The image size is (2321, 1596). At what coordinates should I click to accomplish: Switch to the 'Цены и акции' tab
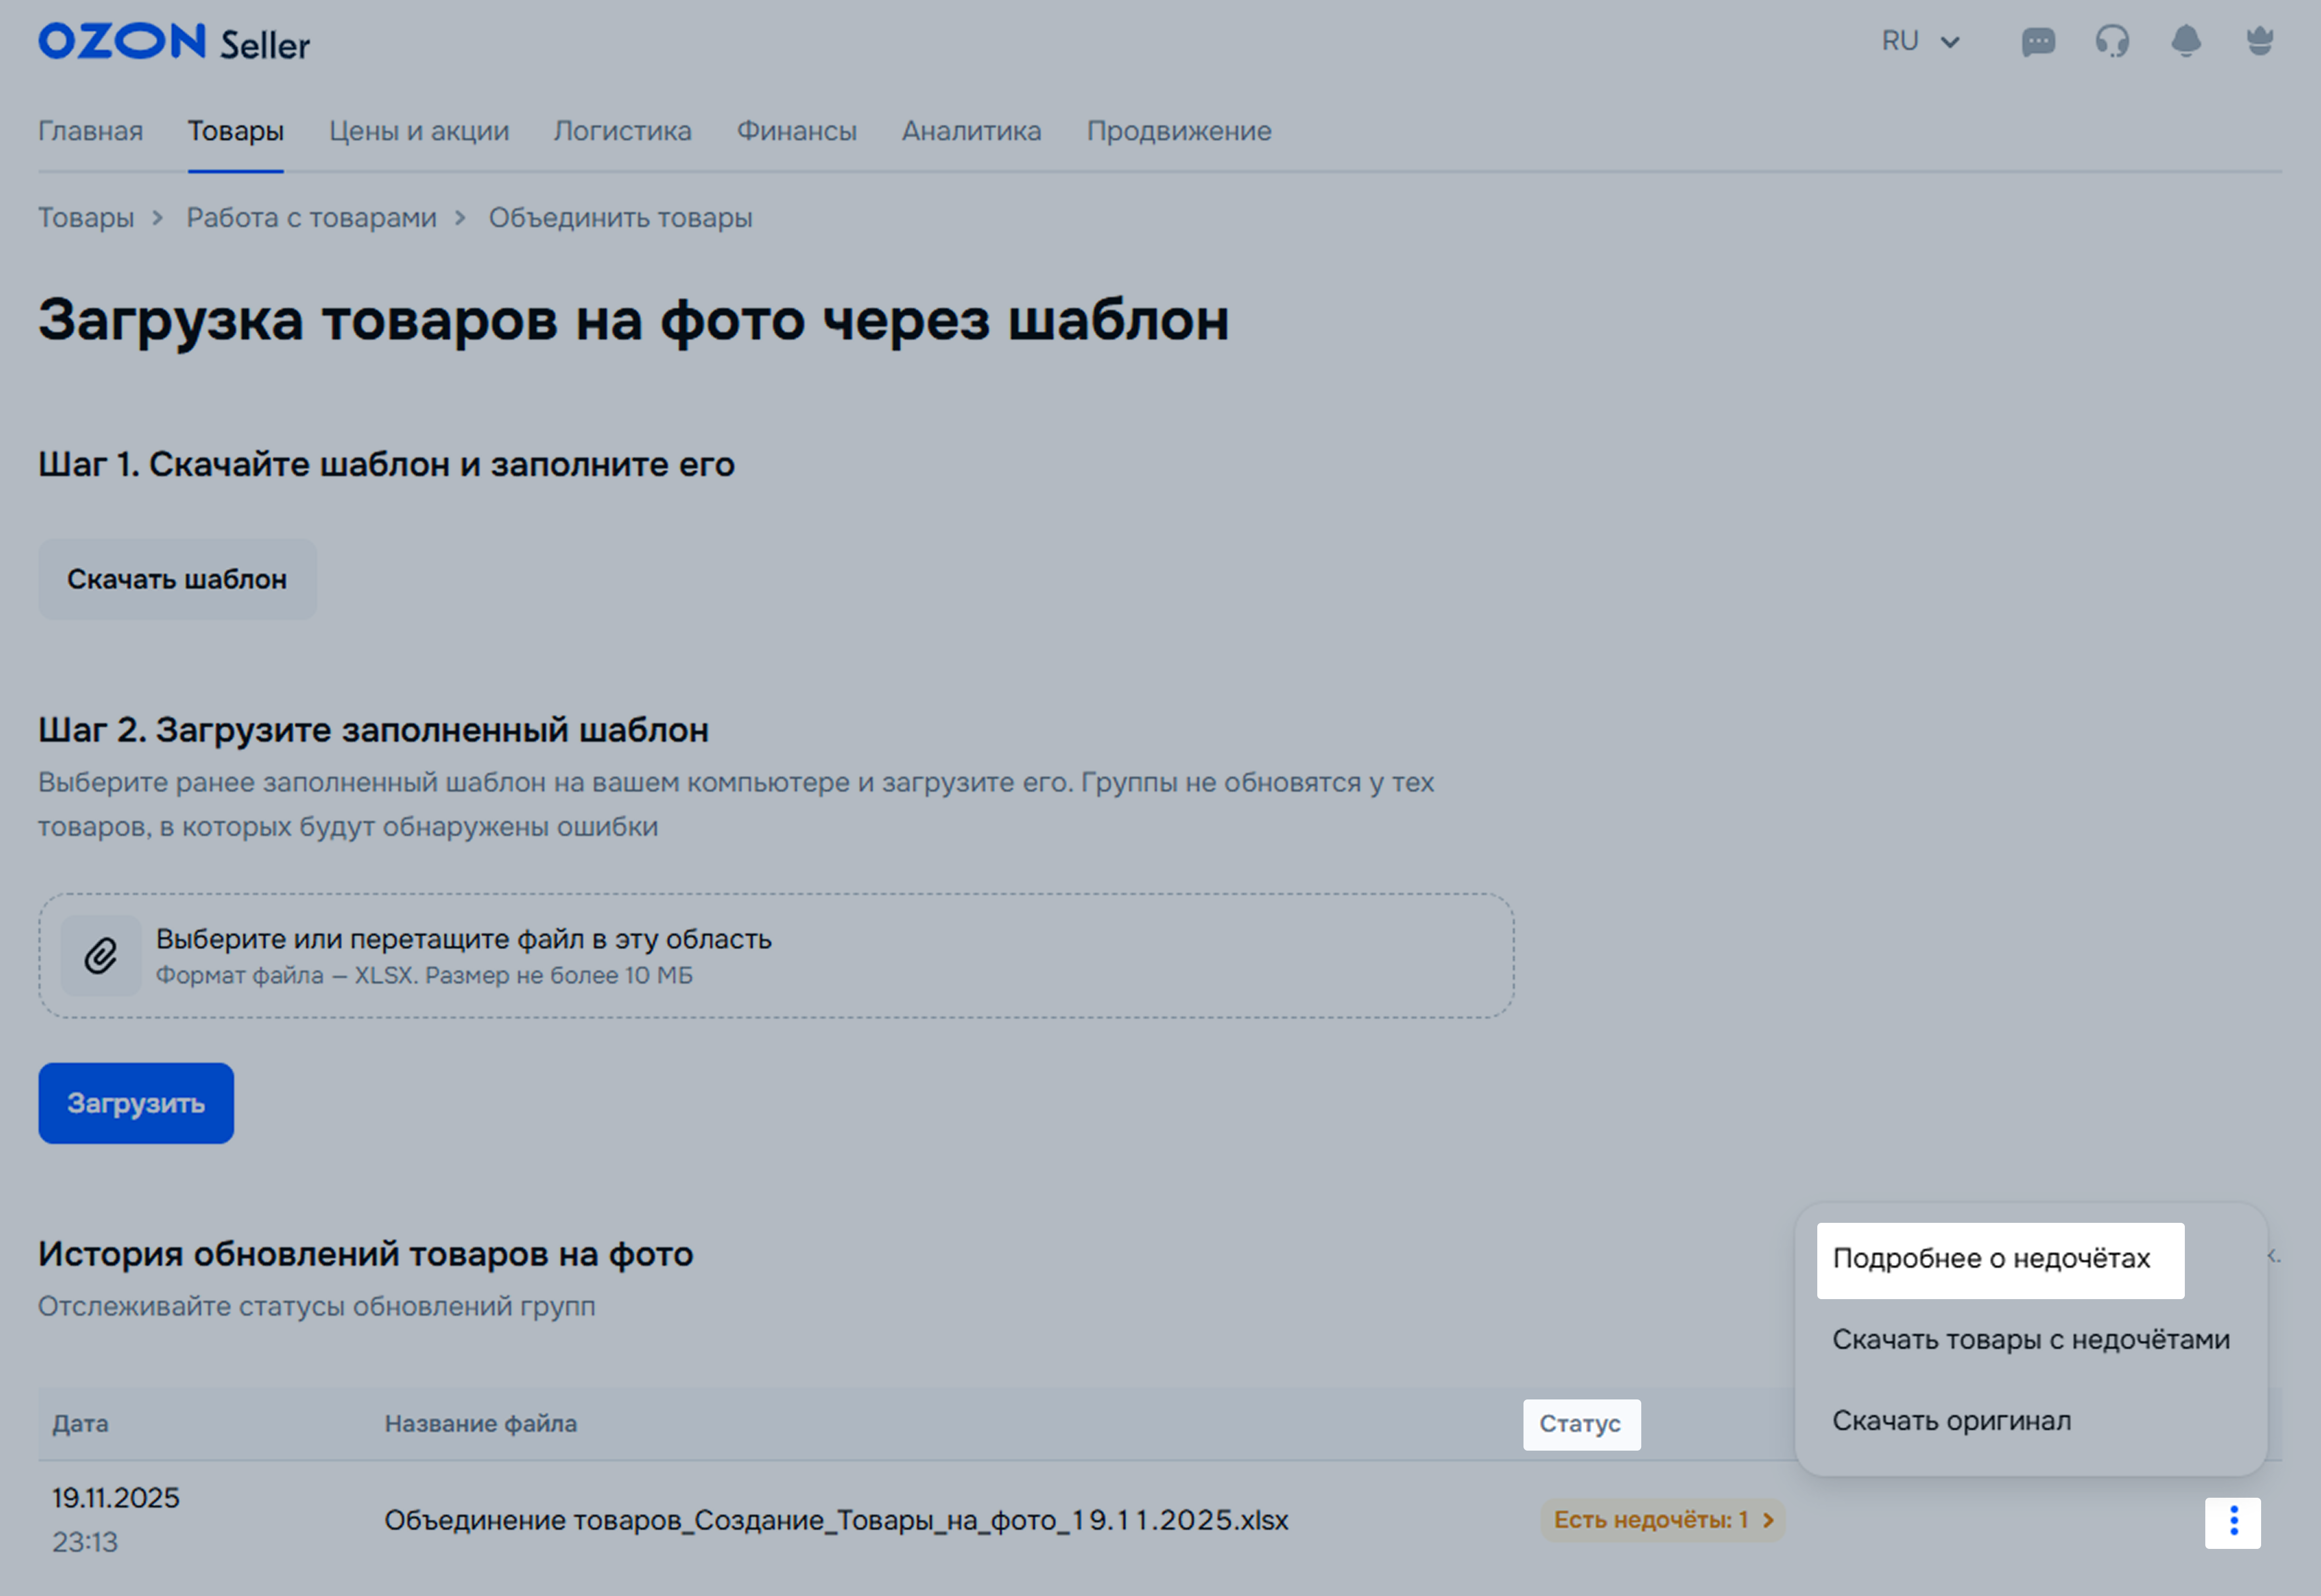pyautogui.click(x=419, y=131)
